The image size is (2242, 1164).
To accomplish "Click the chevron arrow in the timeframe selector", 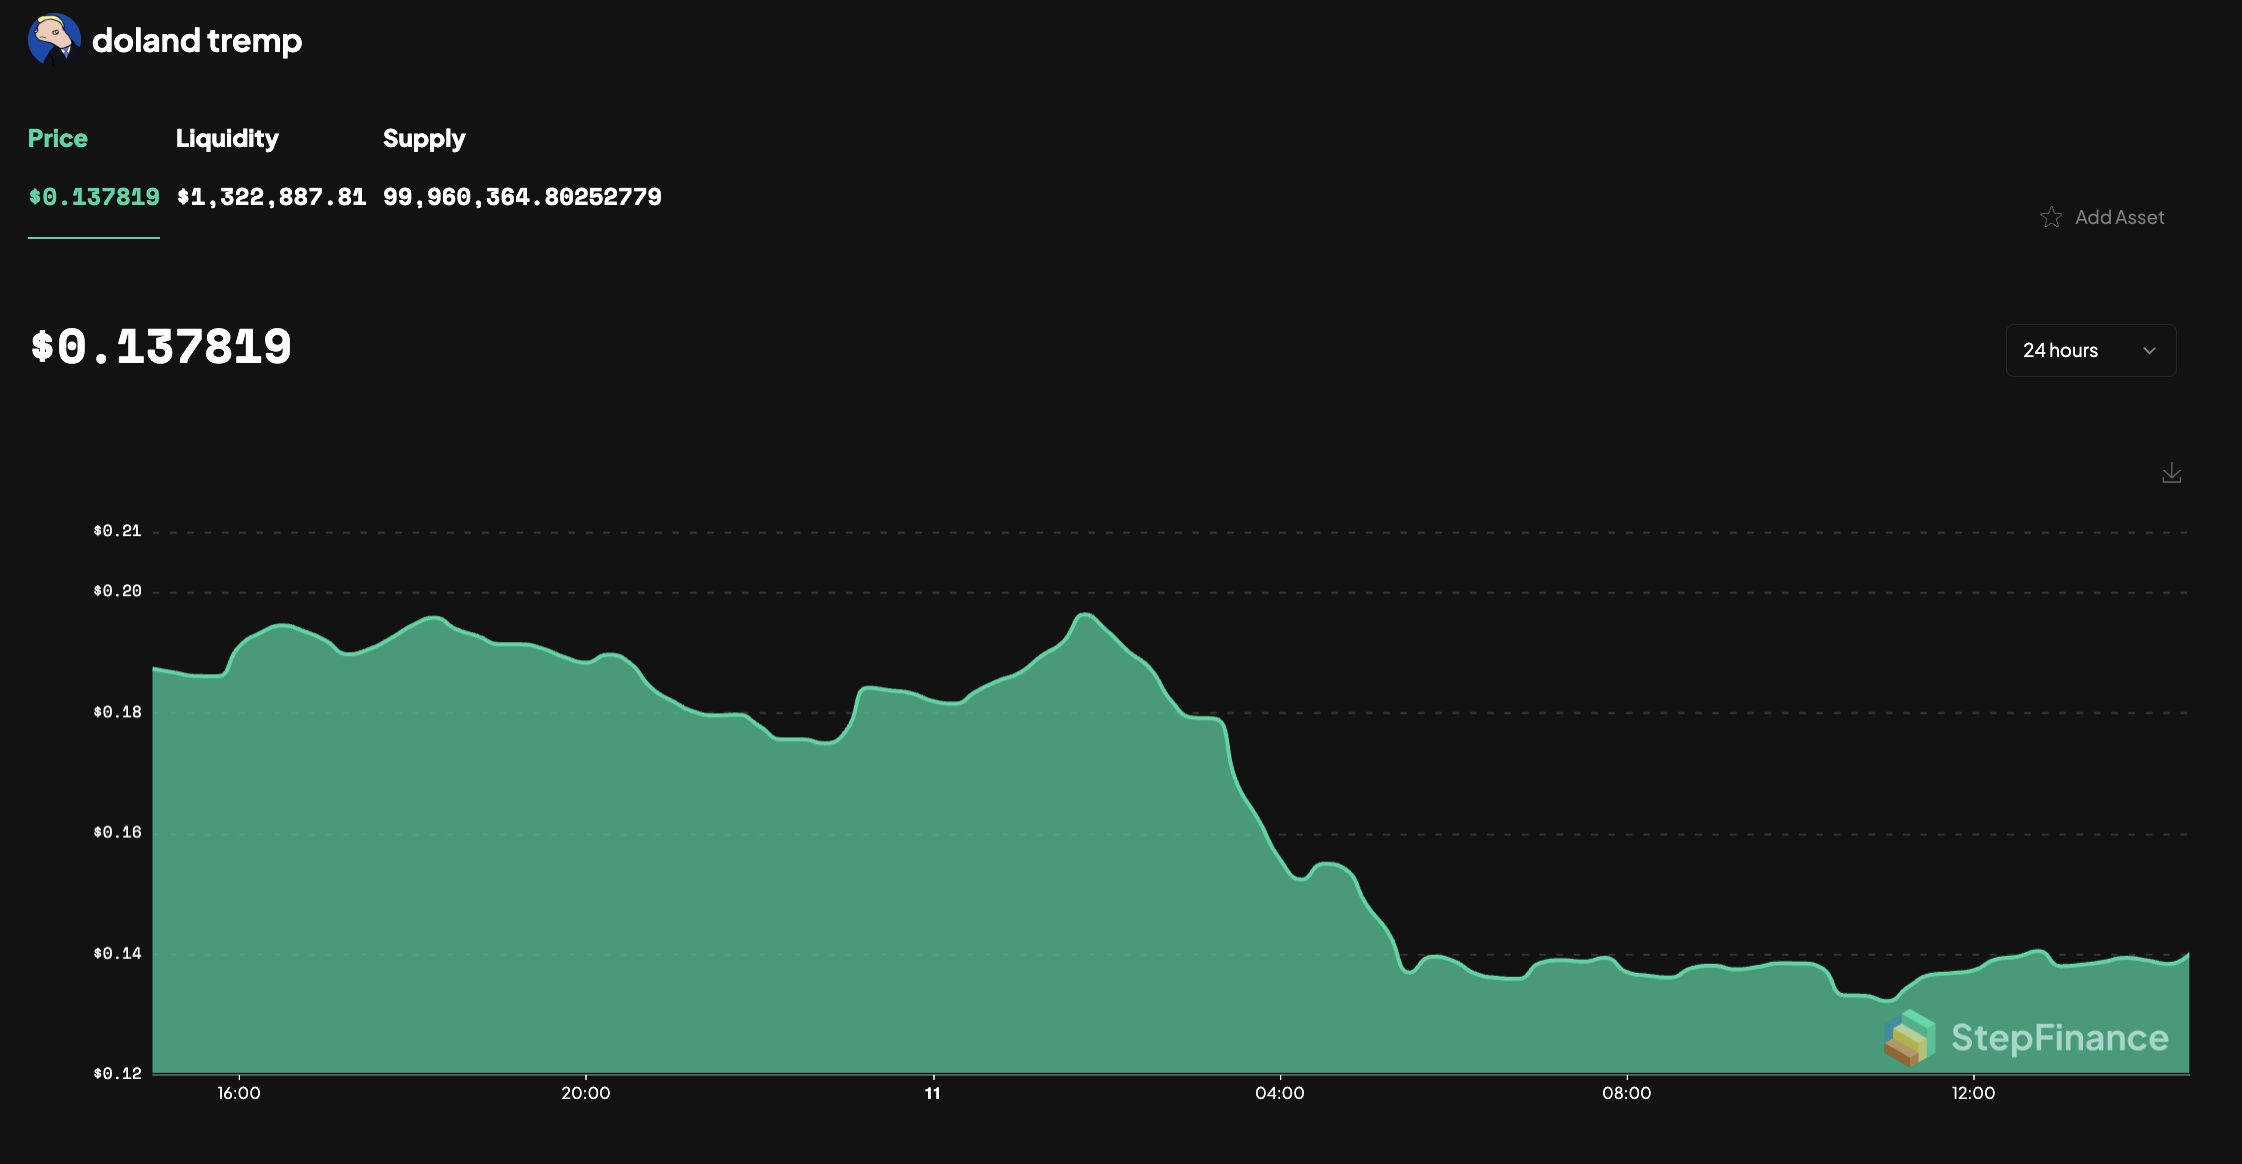I will pyautogui.click(x=2149, y=350).
